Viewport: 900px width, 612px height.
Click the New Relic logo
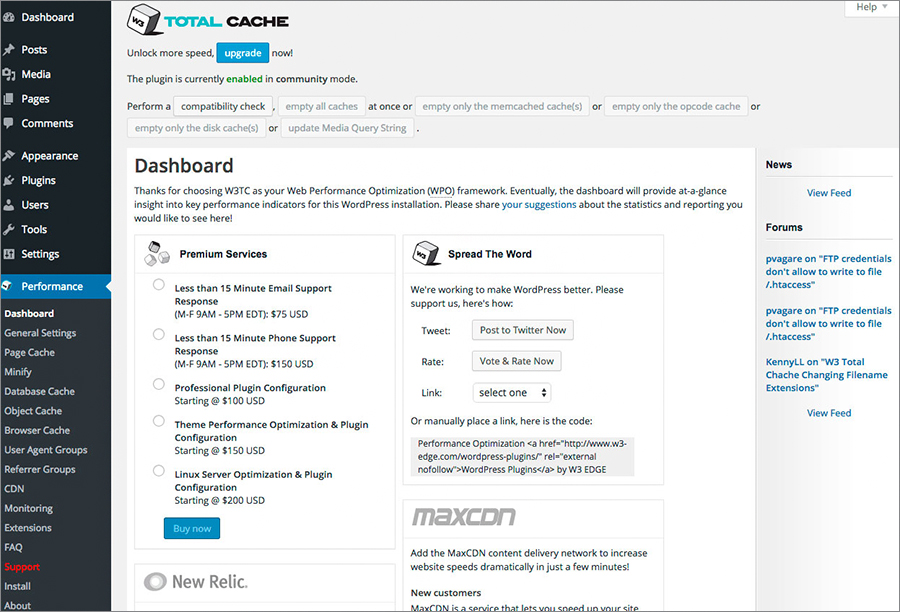tap(196, 582)
